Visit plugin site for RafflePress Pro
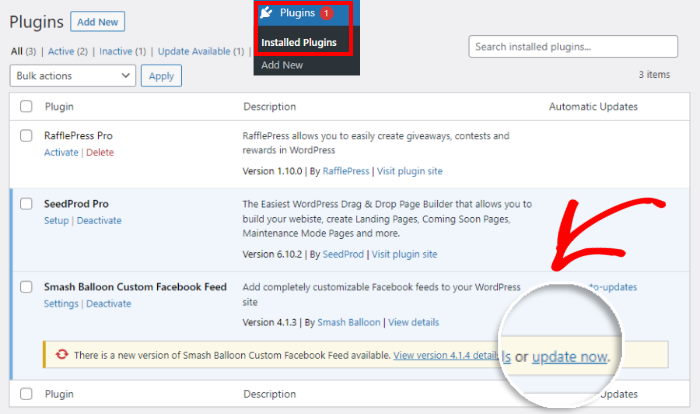Screen dimensions: 700x414 (409, 171)
